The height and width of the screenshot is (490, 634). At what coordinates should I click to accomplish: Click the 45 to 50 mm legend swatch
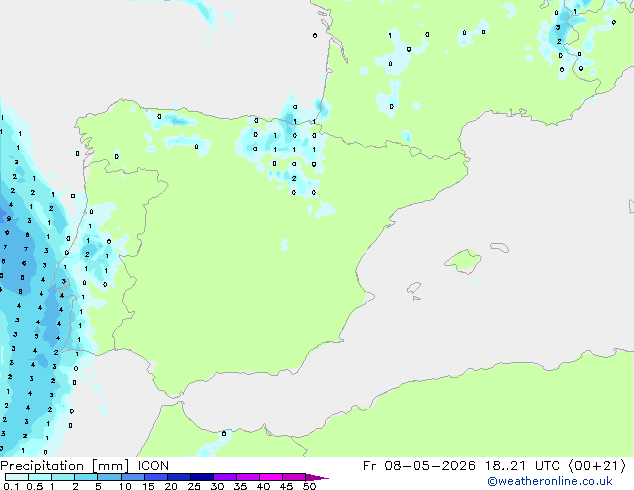pyautogui.click(x=294, y=477)
